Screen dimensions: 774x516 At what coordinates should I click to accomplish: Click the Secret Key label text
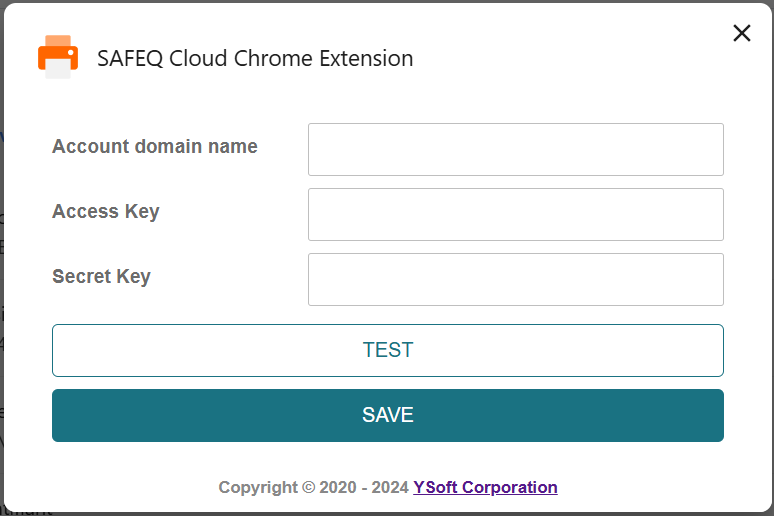(x=102, y=277)
